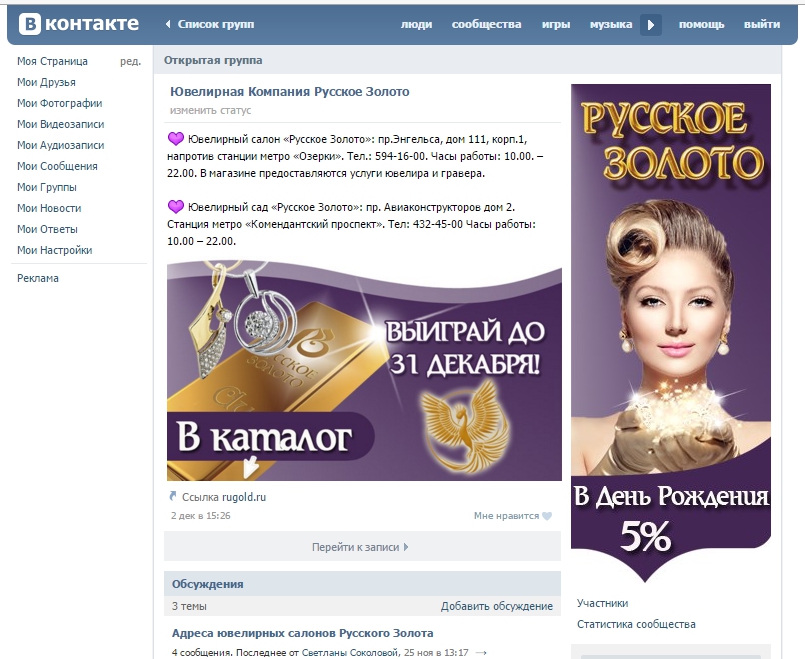Open the Ссылка rugold.ru link
The width and height of the screenshot is (805, 659).
(x=224, y=497)
